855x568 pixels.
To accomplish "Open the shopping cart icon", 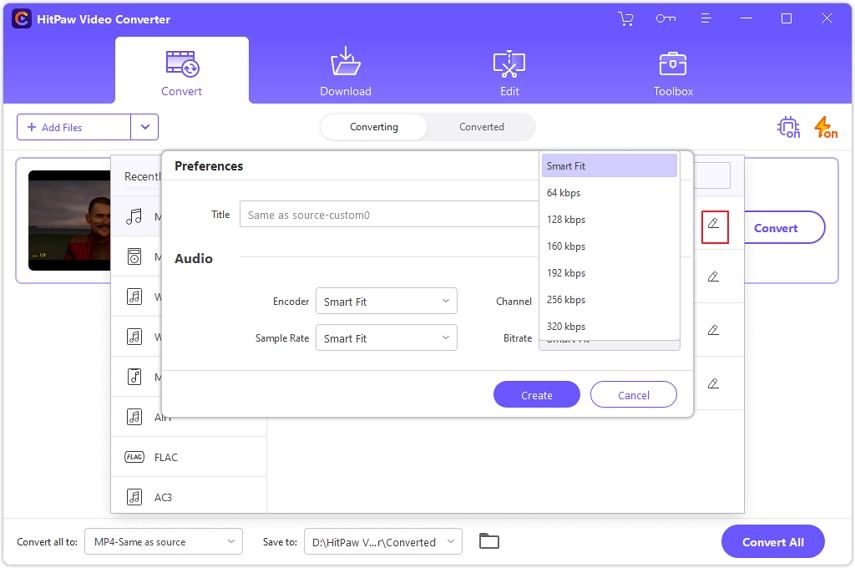I will [626, 19].
